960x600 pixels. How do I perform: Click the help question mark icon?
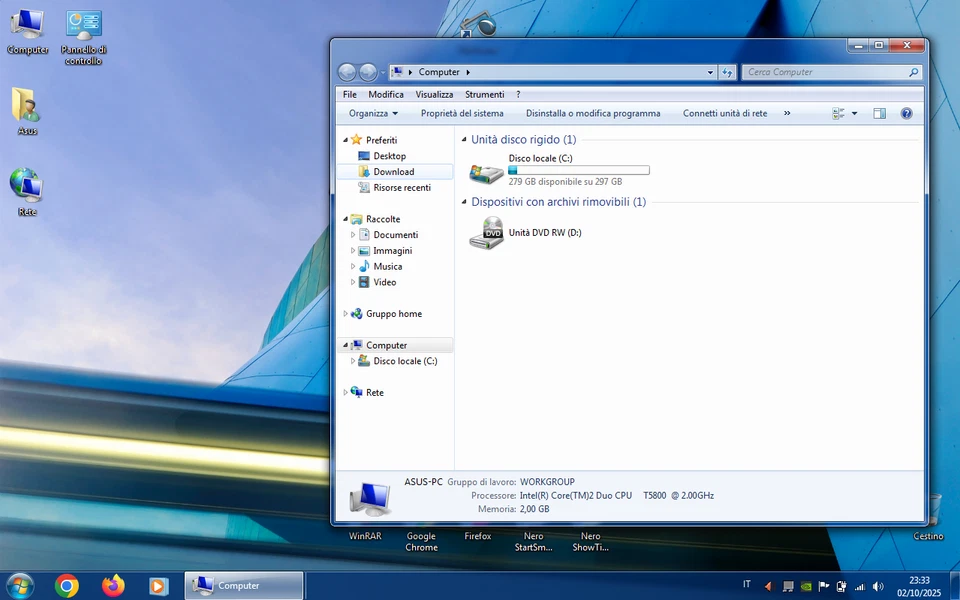pos(906,114)
